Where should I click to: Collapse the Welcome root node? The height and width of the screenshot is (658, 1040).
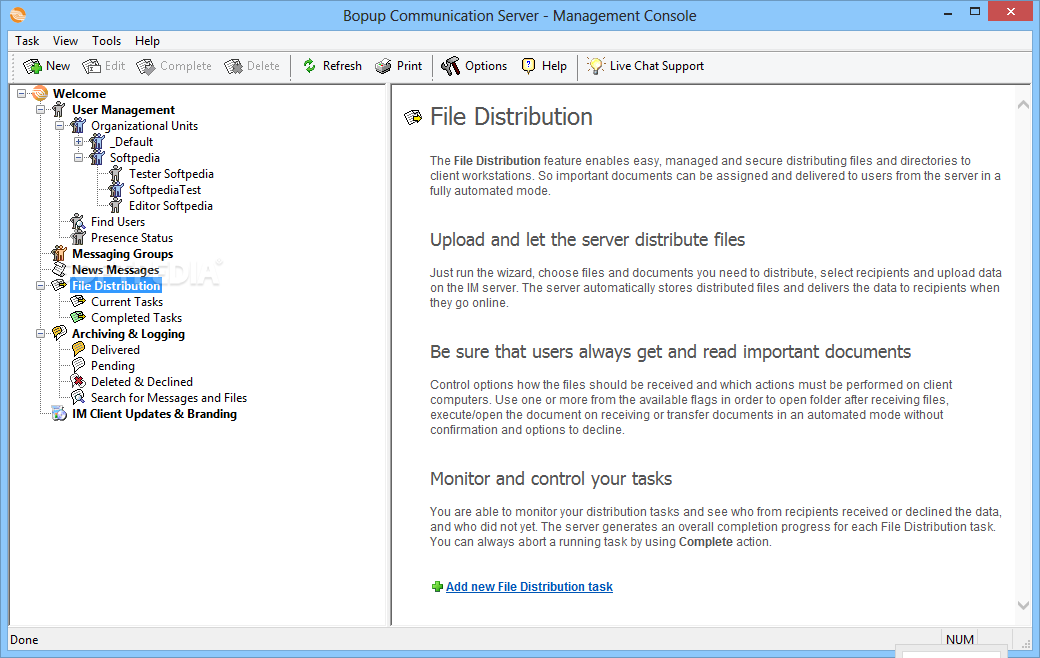pyautogui.click(x=22, y=94)
